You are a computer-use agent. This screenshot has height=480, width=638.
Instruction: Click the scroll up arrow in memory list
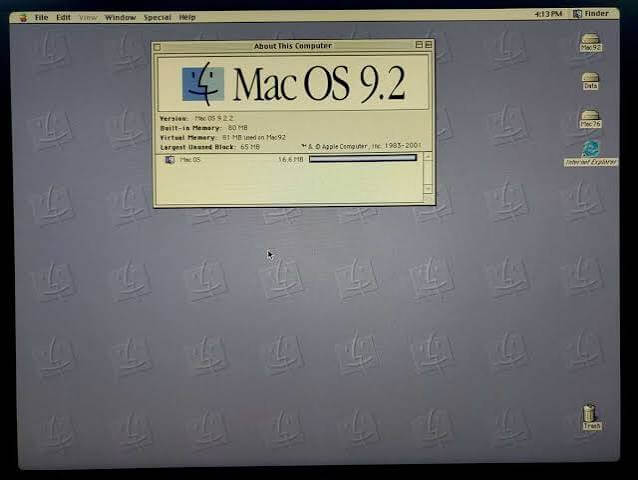tap(428, 157)
